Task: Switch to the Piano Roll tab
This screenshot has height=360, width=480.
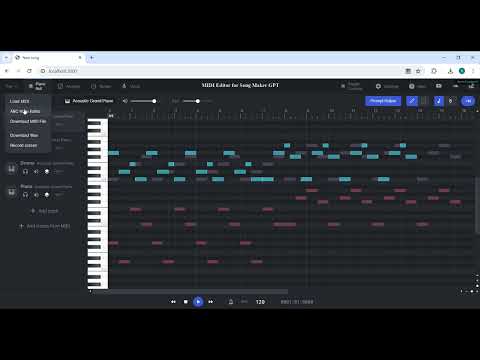Action: pos(37,86)
